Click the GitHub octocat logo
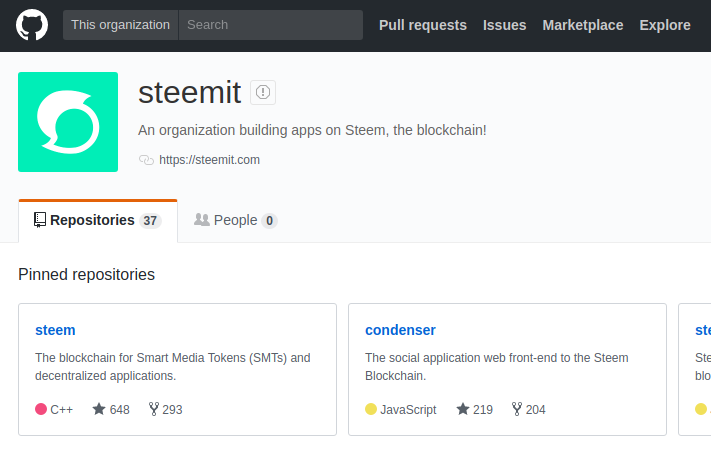 [32, 25]
